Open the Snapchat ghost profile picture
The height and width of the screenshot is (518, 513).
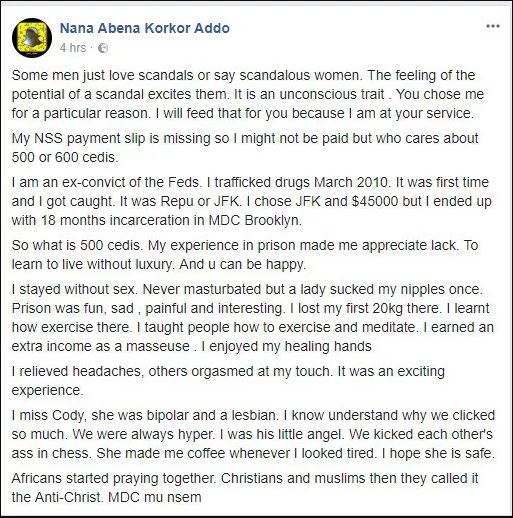coord(32,38)
